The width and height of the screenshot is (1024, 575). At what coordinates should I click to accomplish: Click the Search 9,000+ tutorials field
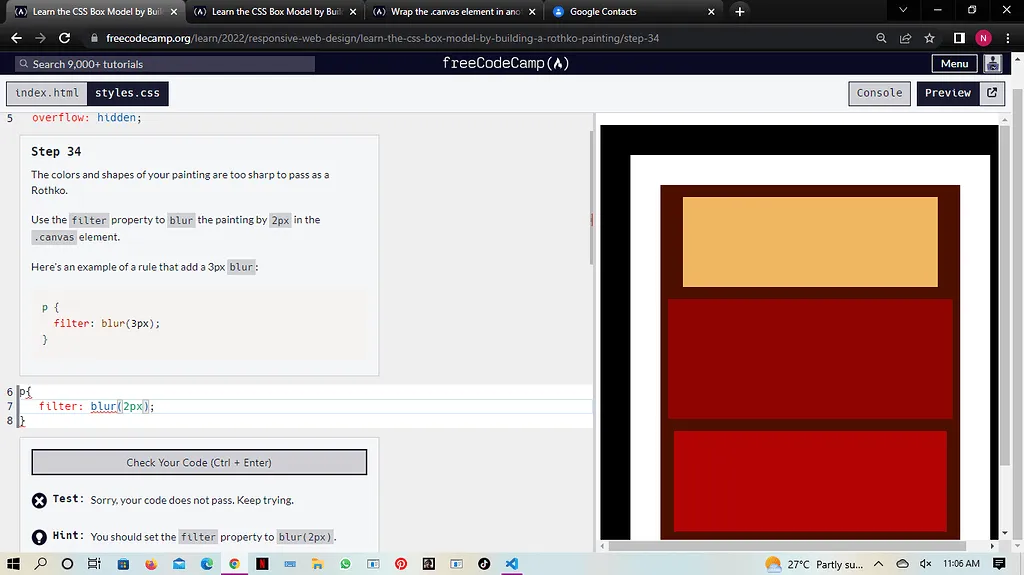click(x=165, y=64)
